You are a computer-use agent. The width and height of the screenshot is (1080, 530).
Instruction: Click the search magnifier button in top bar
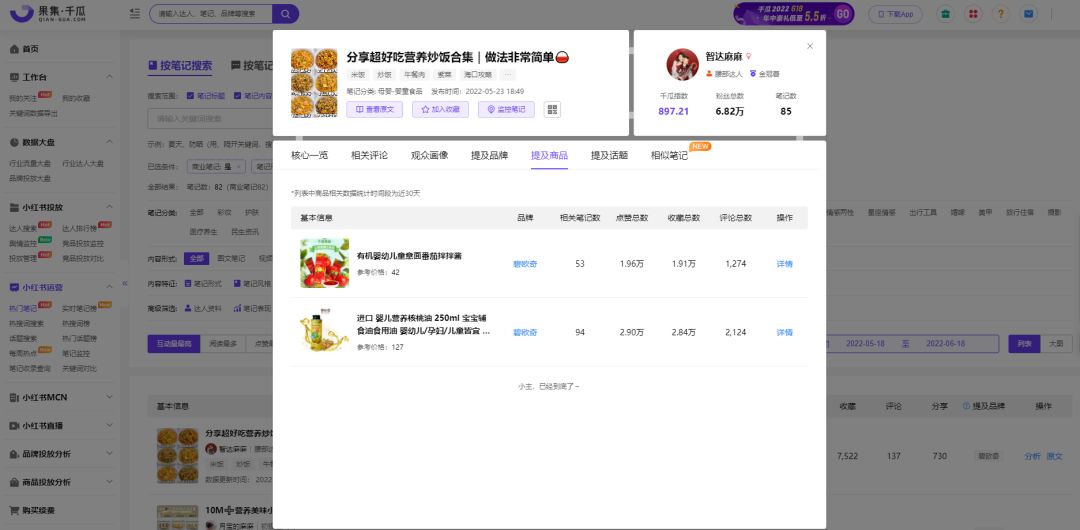pos(285,14)
